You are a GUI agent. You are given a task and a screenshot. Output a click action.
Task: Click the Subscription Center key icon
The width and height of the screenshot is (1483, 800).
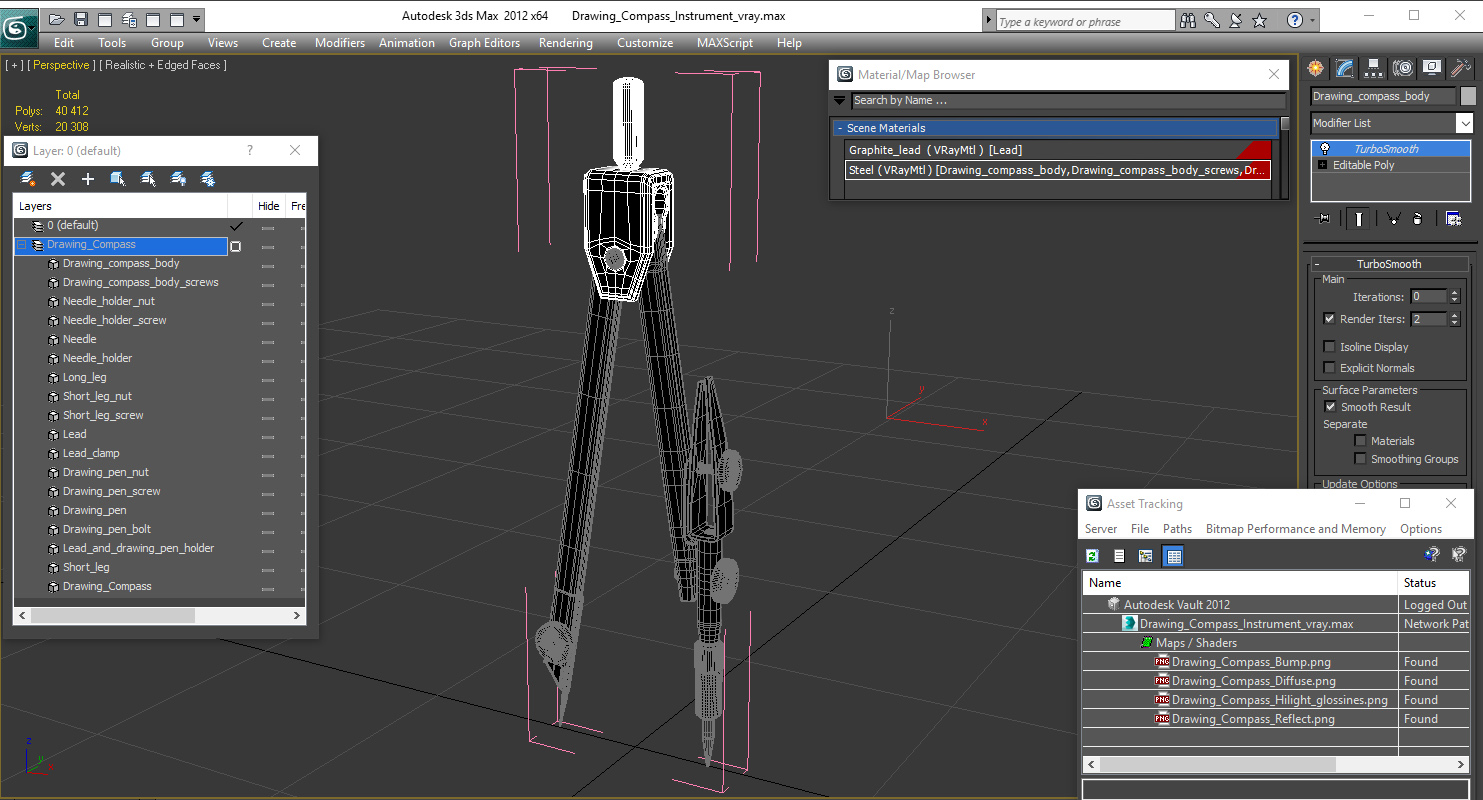tap(1212, 20)
